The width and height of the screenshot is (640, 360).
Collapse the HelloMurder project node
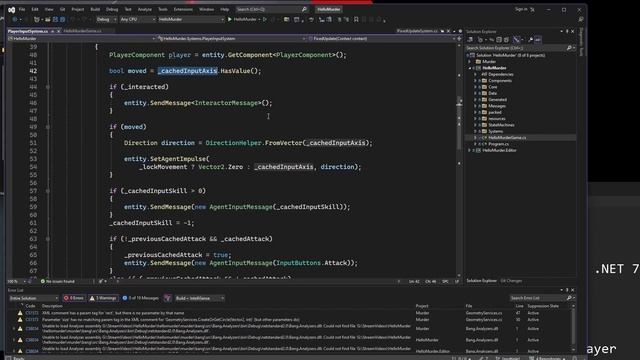pyautogui.click(x=469, y=68)
